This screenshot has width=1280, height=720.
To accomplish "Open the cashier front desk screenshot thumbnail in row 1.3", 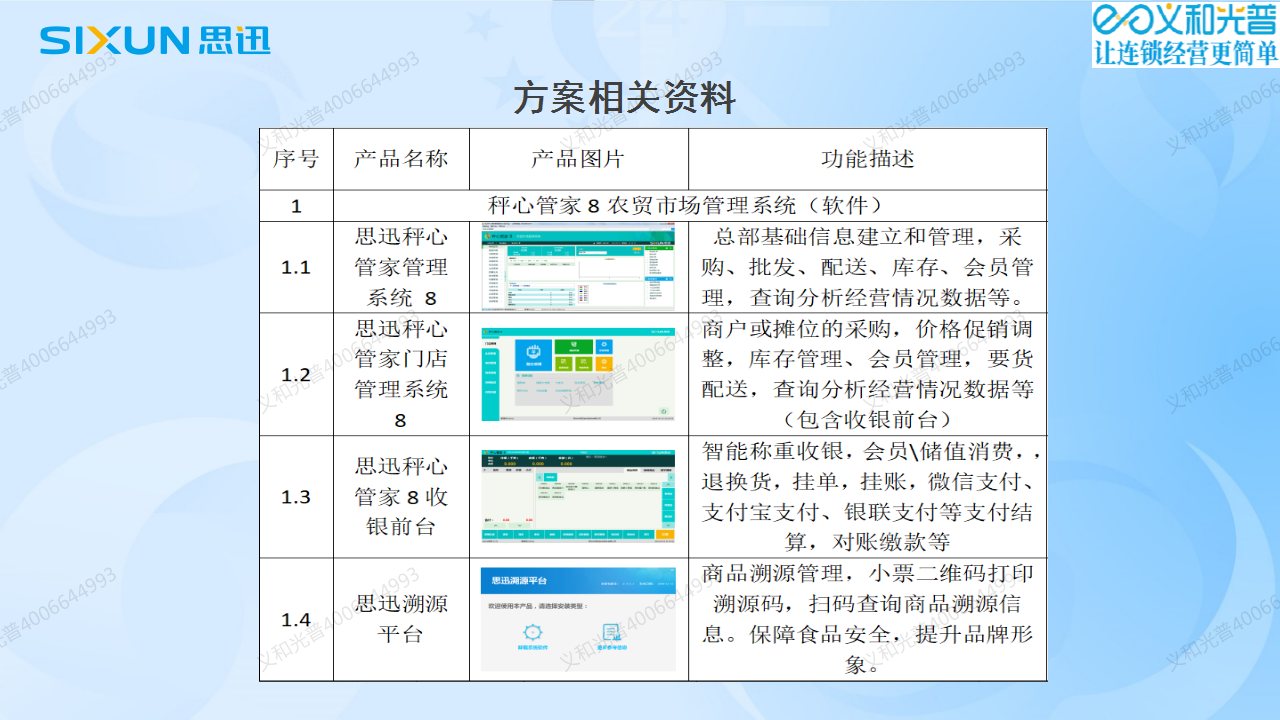I will tap(578, 497).
